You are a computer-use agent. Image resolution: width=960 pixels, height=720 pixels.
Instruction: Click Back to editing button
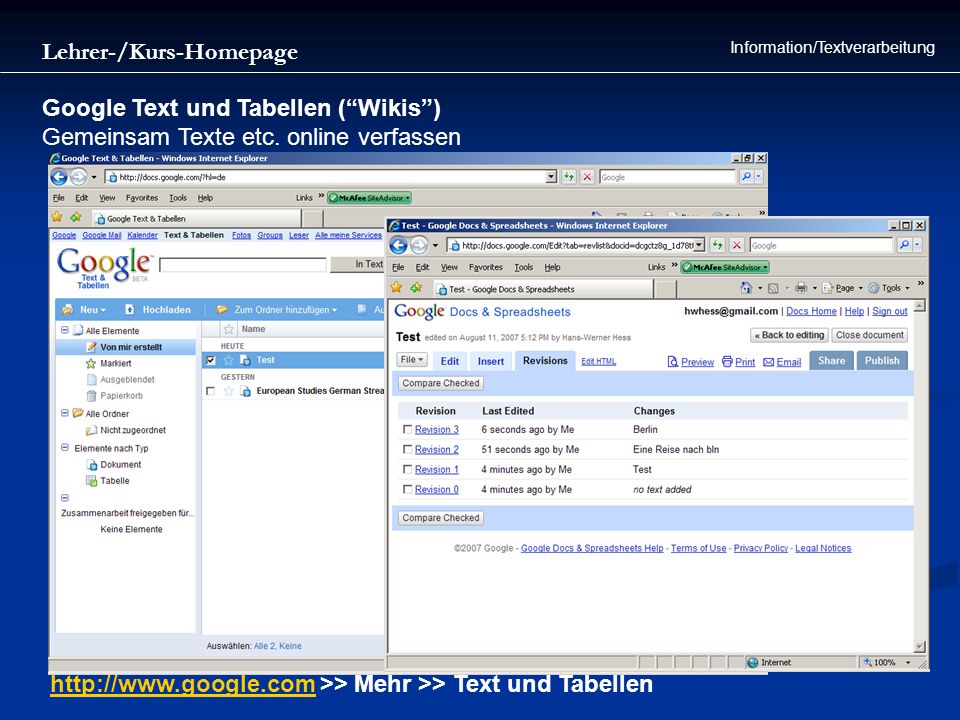point(789,335)
